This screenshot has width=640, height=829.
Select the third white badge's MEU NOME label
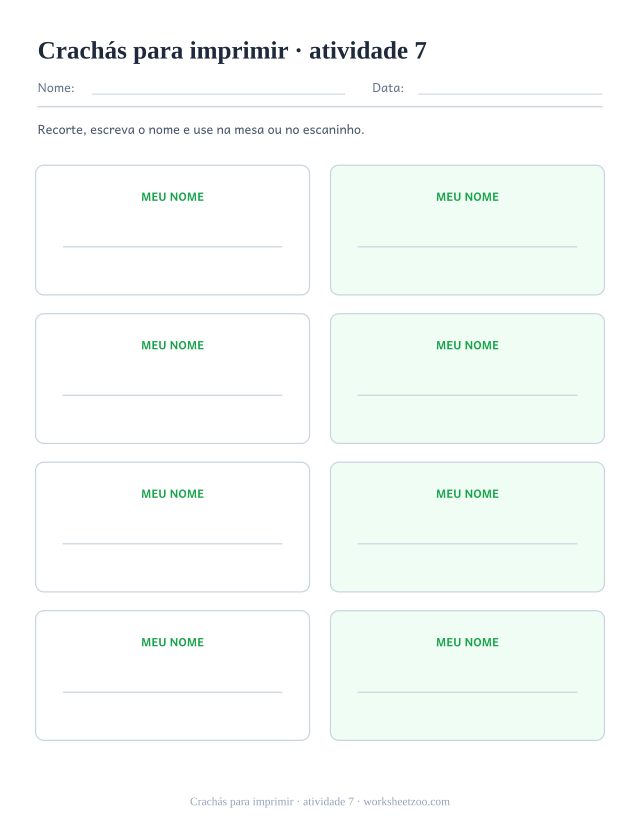point(172,494)
